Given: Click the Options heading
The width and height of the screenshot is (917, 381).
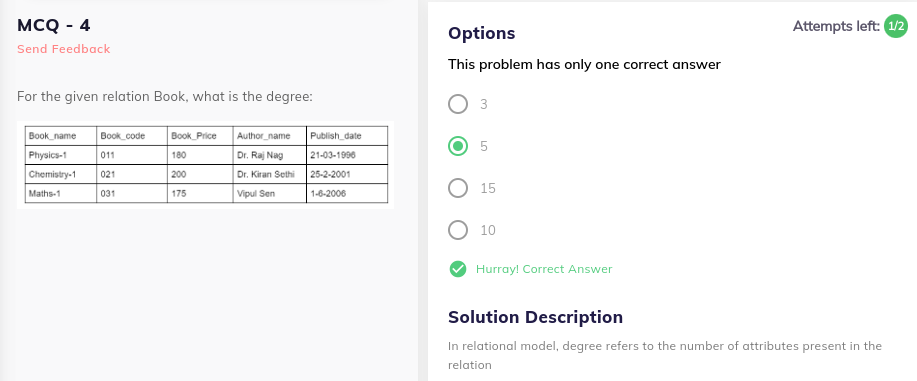Looking at the screenshot, I should tap(481, 33).
